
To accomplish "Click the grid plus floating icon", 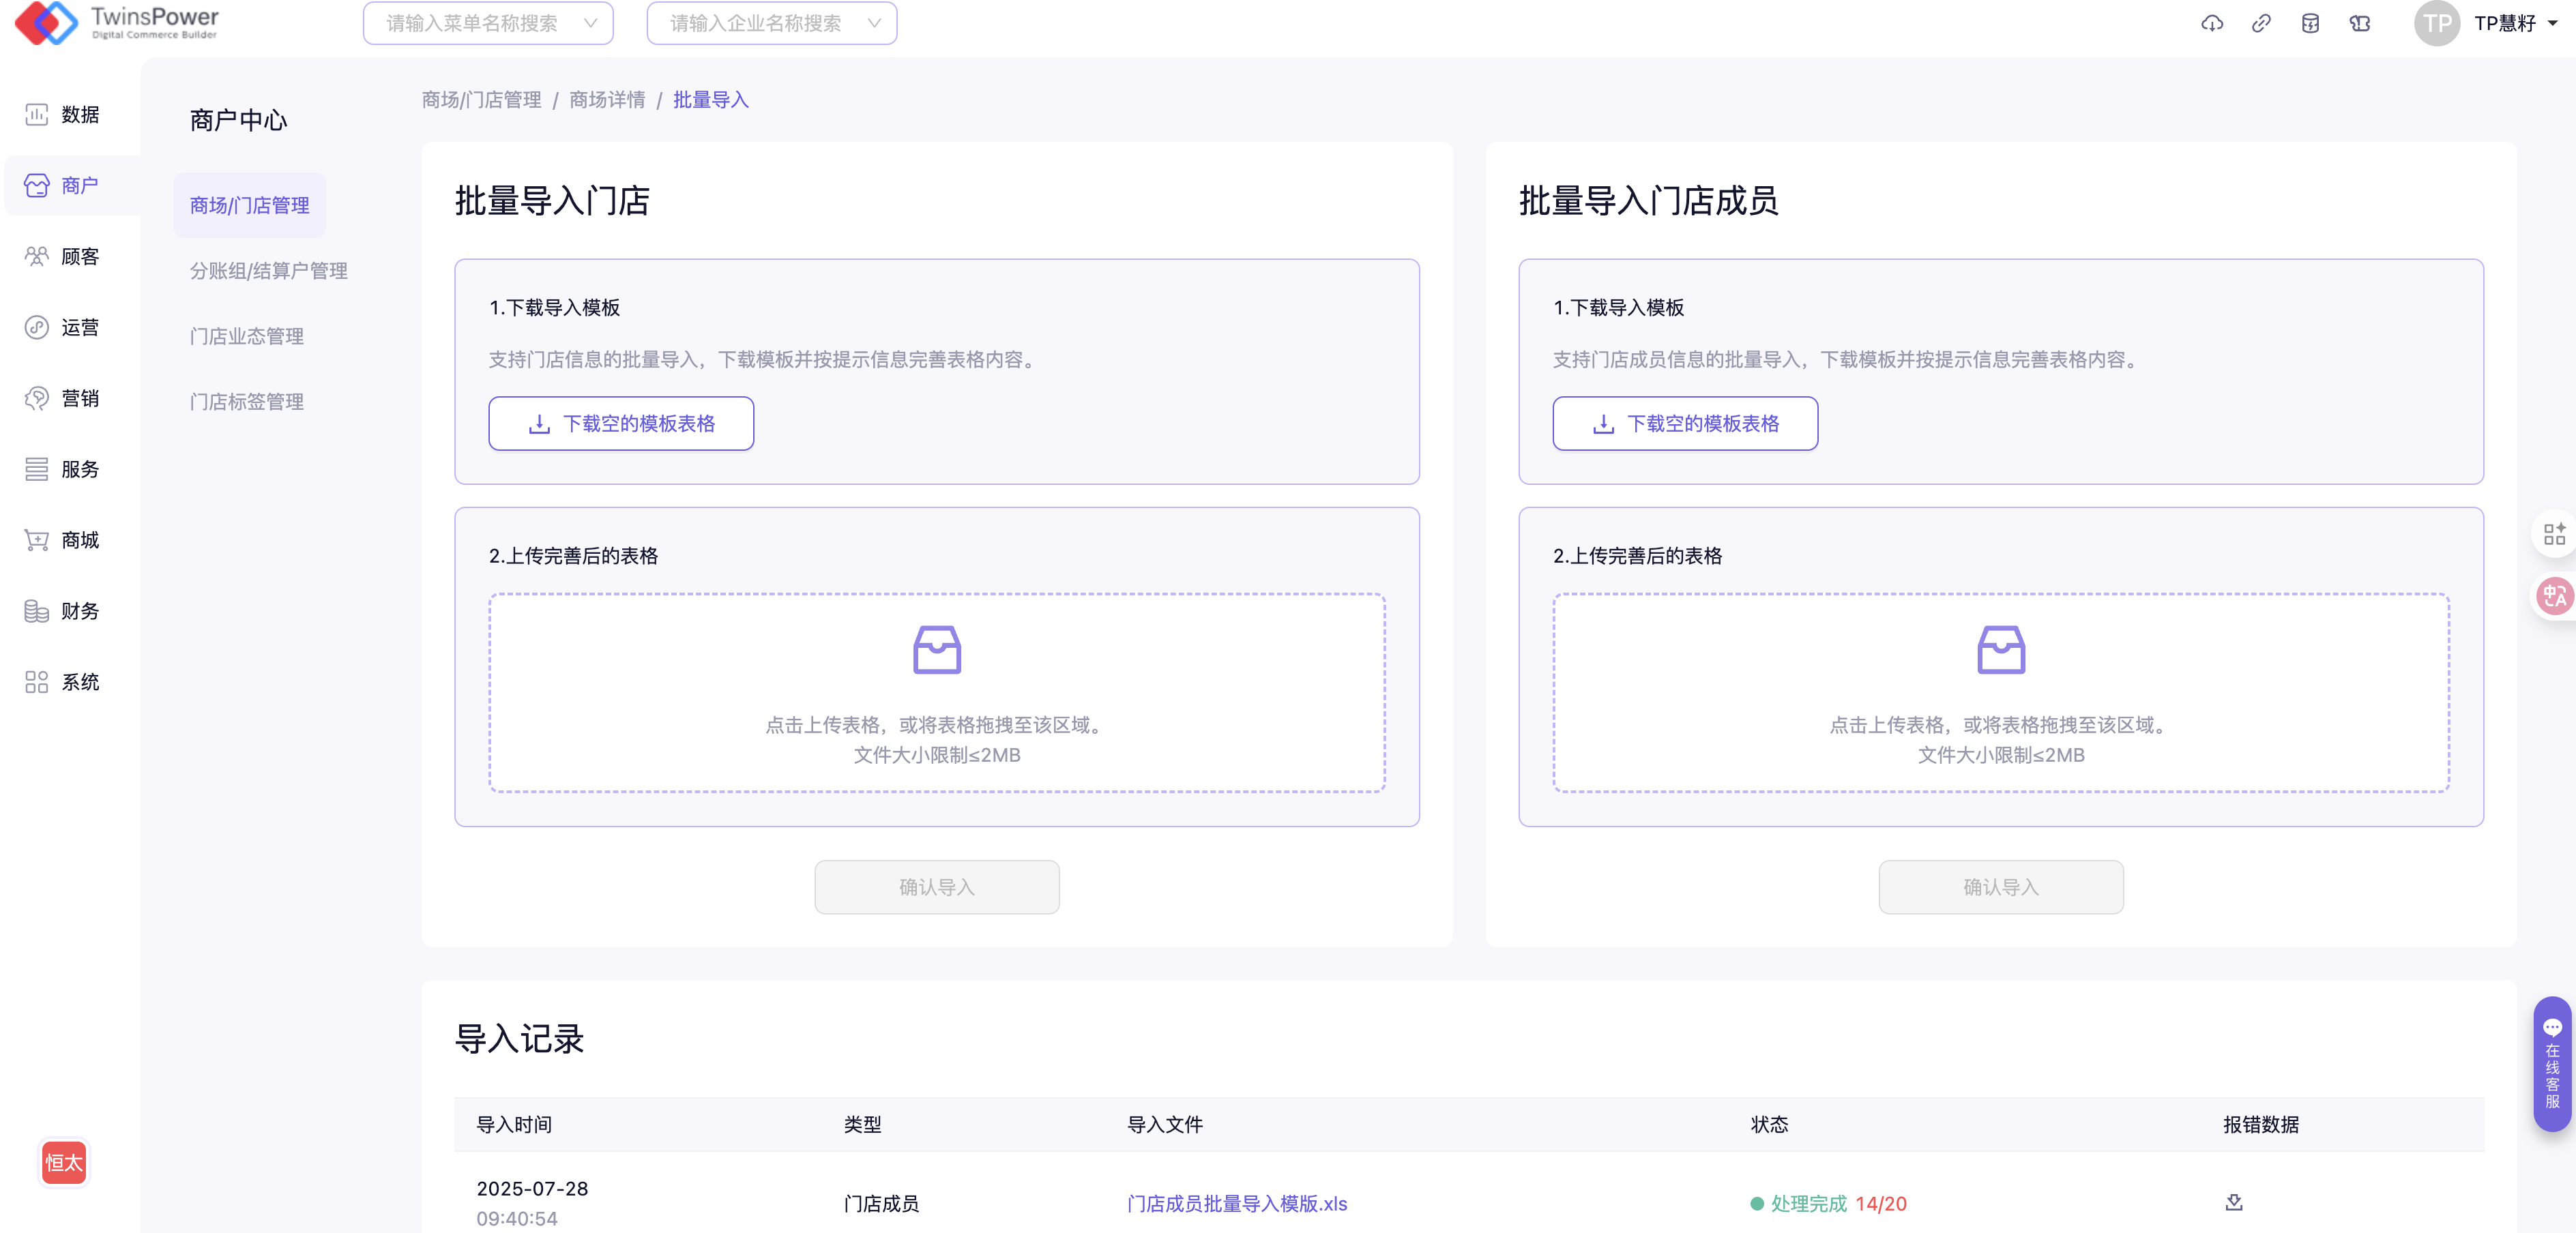I will coord(2554,533).
